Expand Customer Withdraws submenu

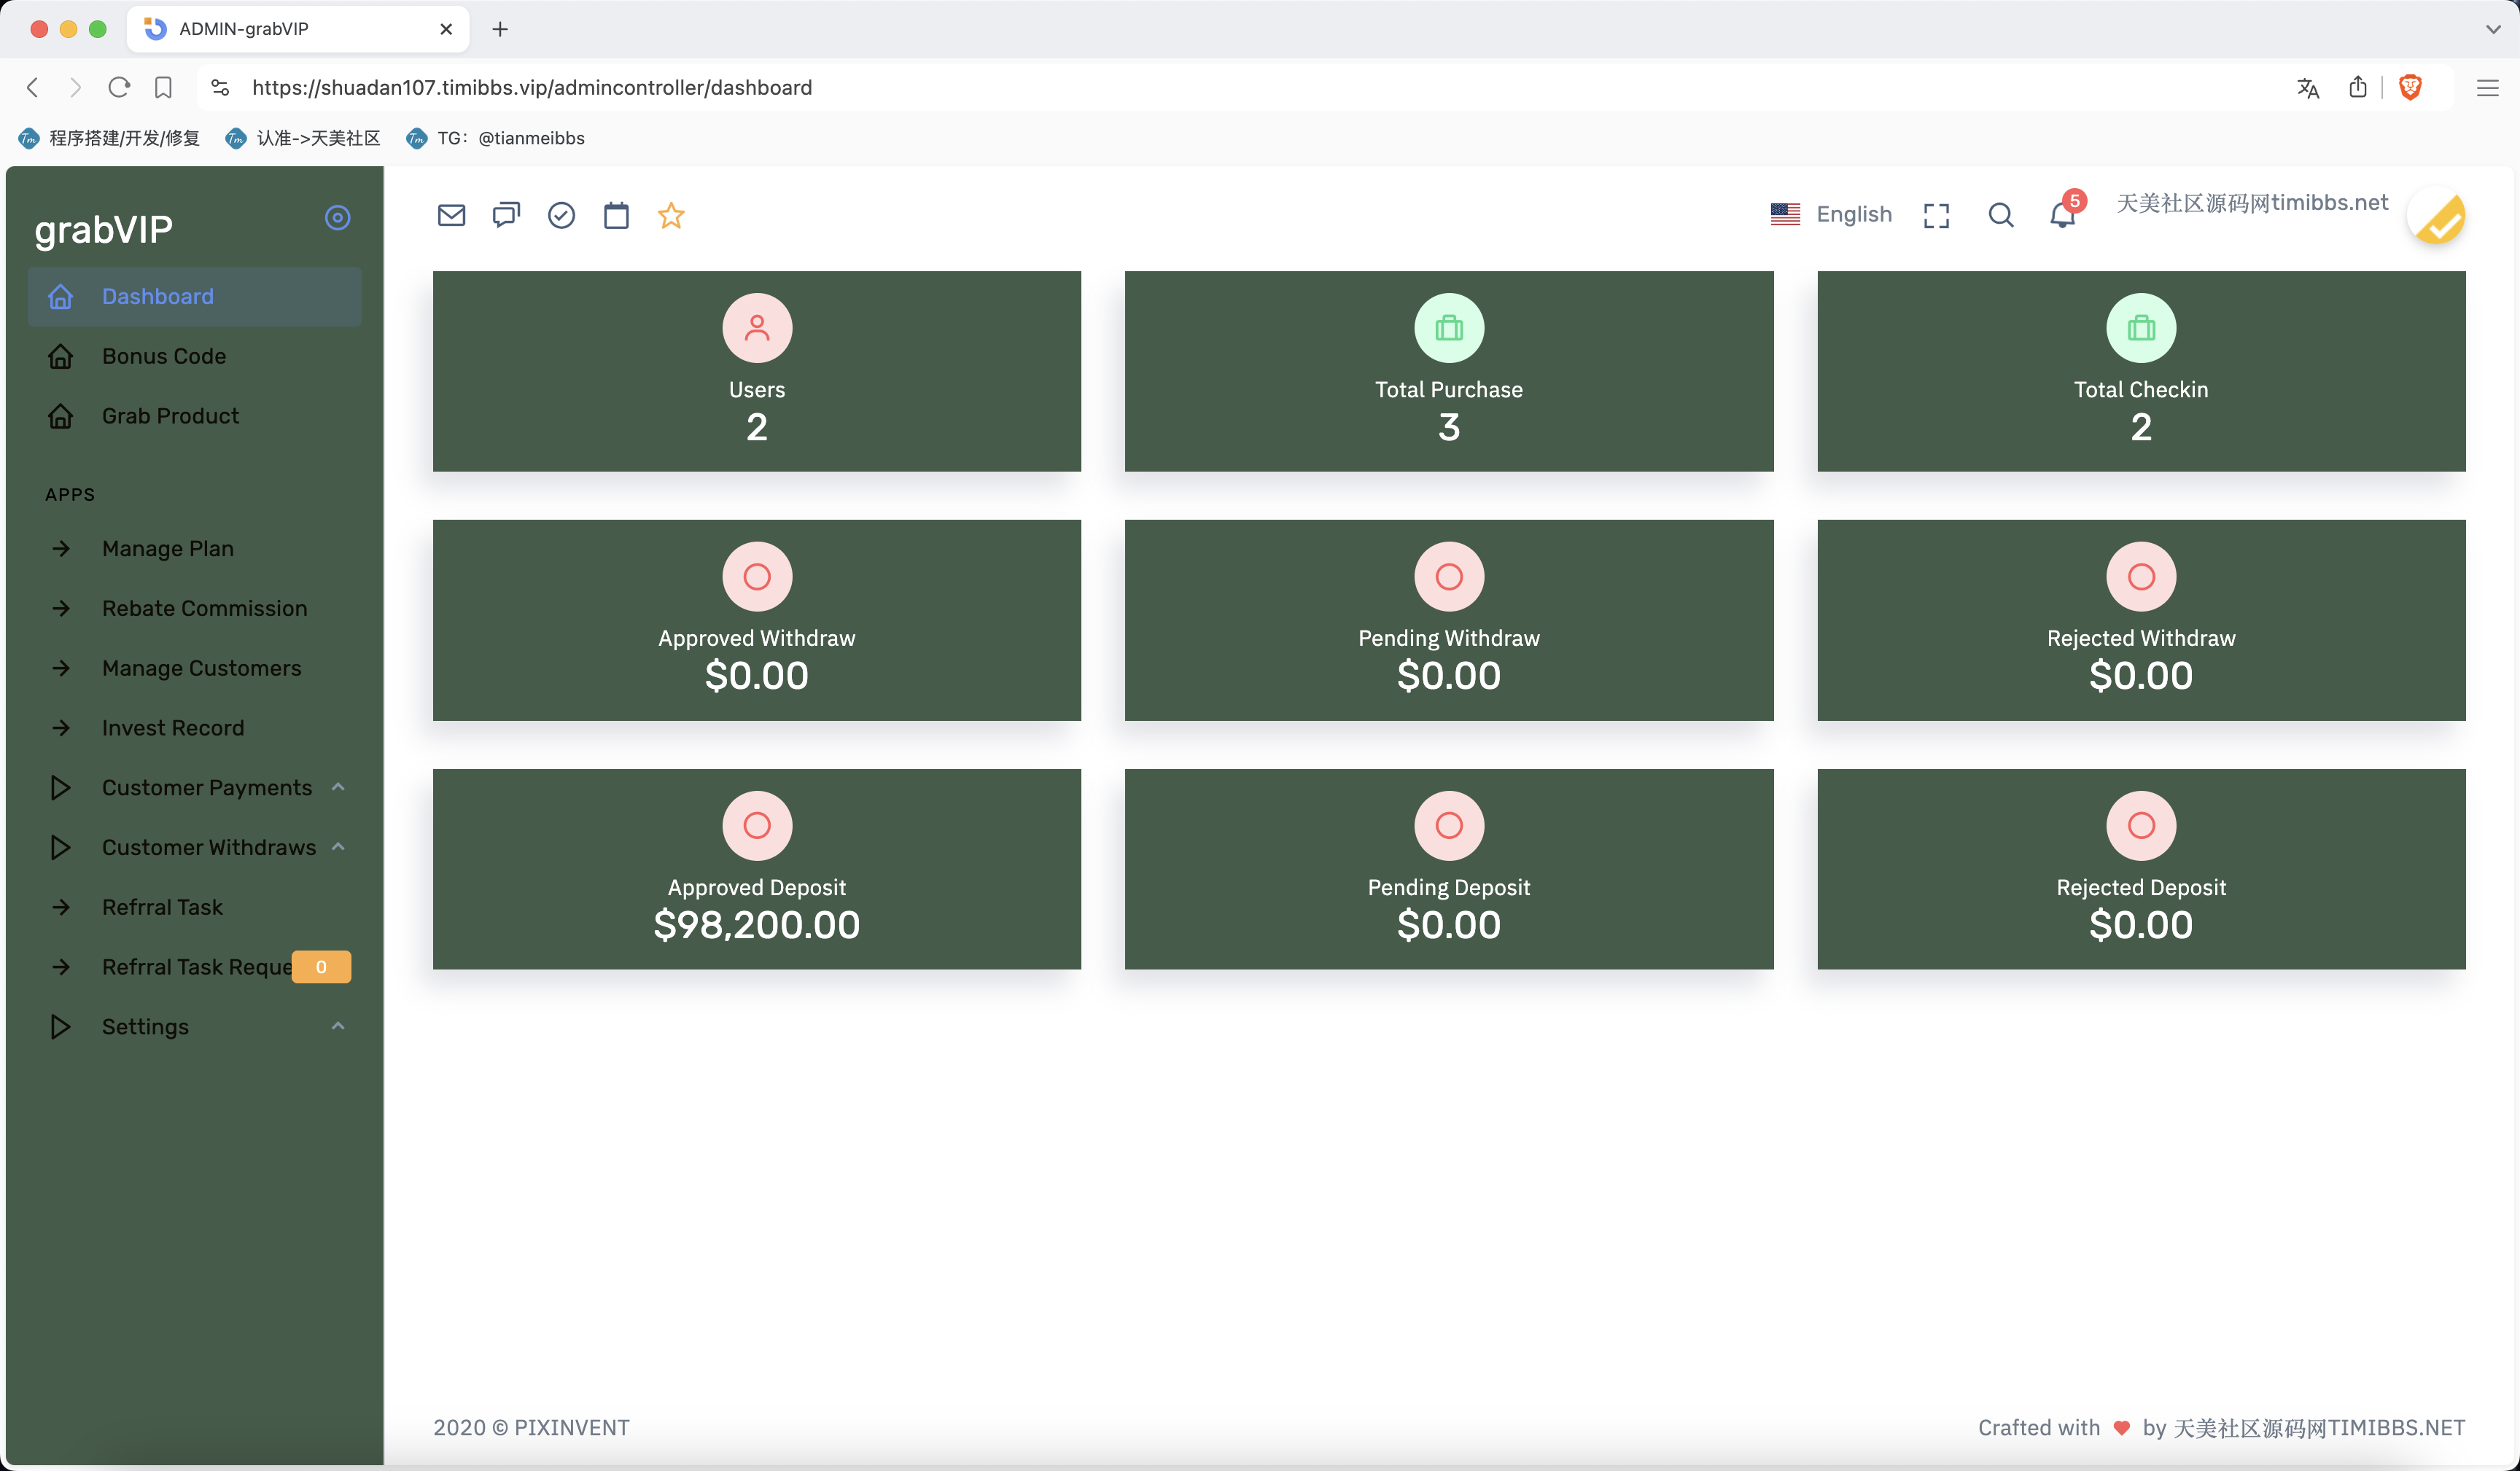pyautogui.click(x=195, y=848)
